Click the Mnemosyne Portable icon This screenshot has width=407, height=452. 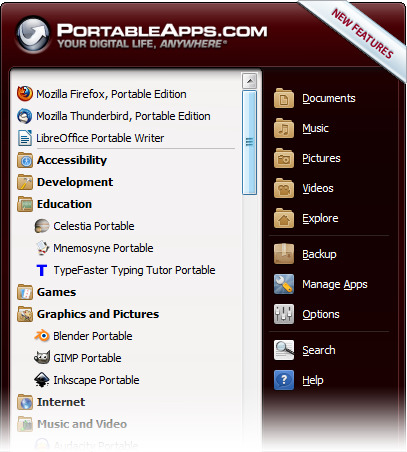(x=42, y=248)
